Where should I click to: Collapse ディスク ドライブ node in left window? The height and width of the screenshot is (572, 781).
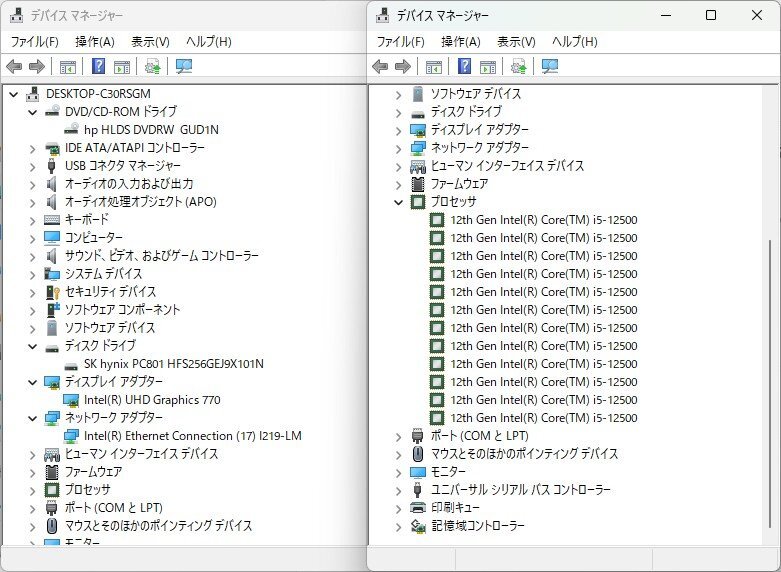click(33, 346)
